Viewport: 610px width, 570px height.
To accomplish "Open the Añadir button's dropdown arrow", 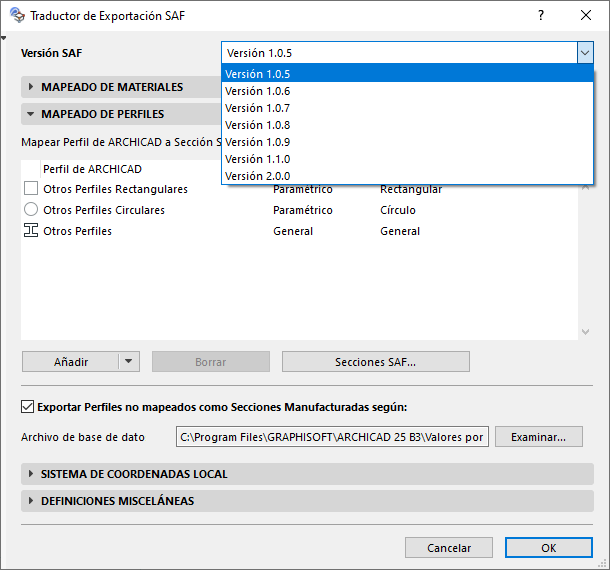I will tap(129, 361).
